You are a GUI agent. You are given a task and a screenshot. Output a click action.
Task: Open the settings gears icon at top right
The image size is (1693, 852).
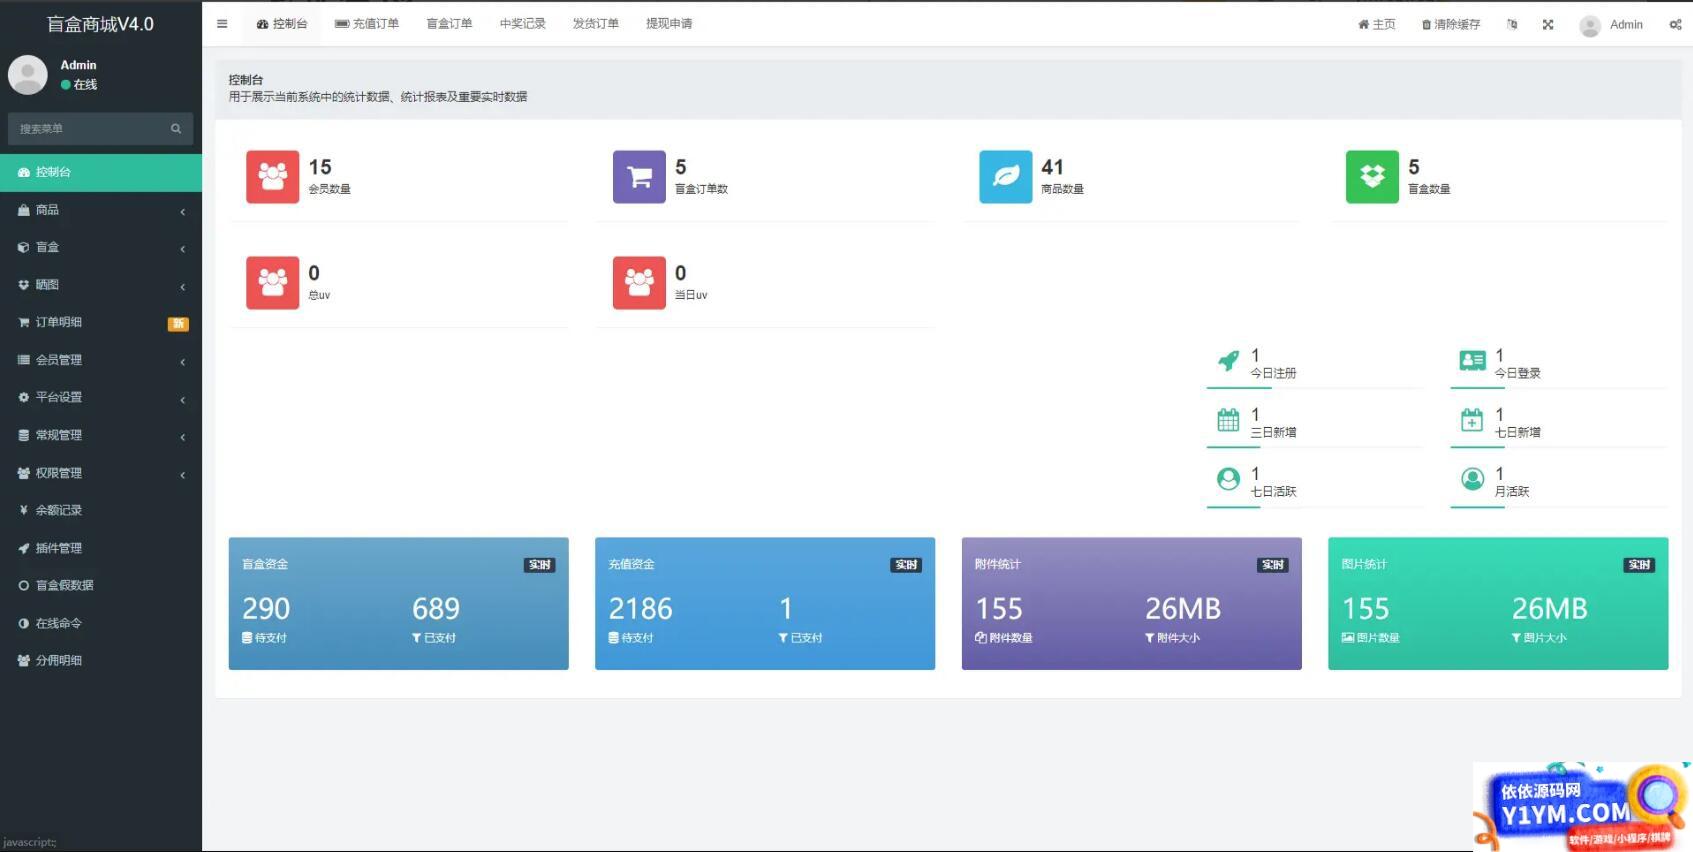coord(1675,25)
